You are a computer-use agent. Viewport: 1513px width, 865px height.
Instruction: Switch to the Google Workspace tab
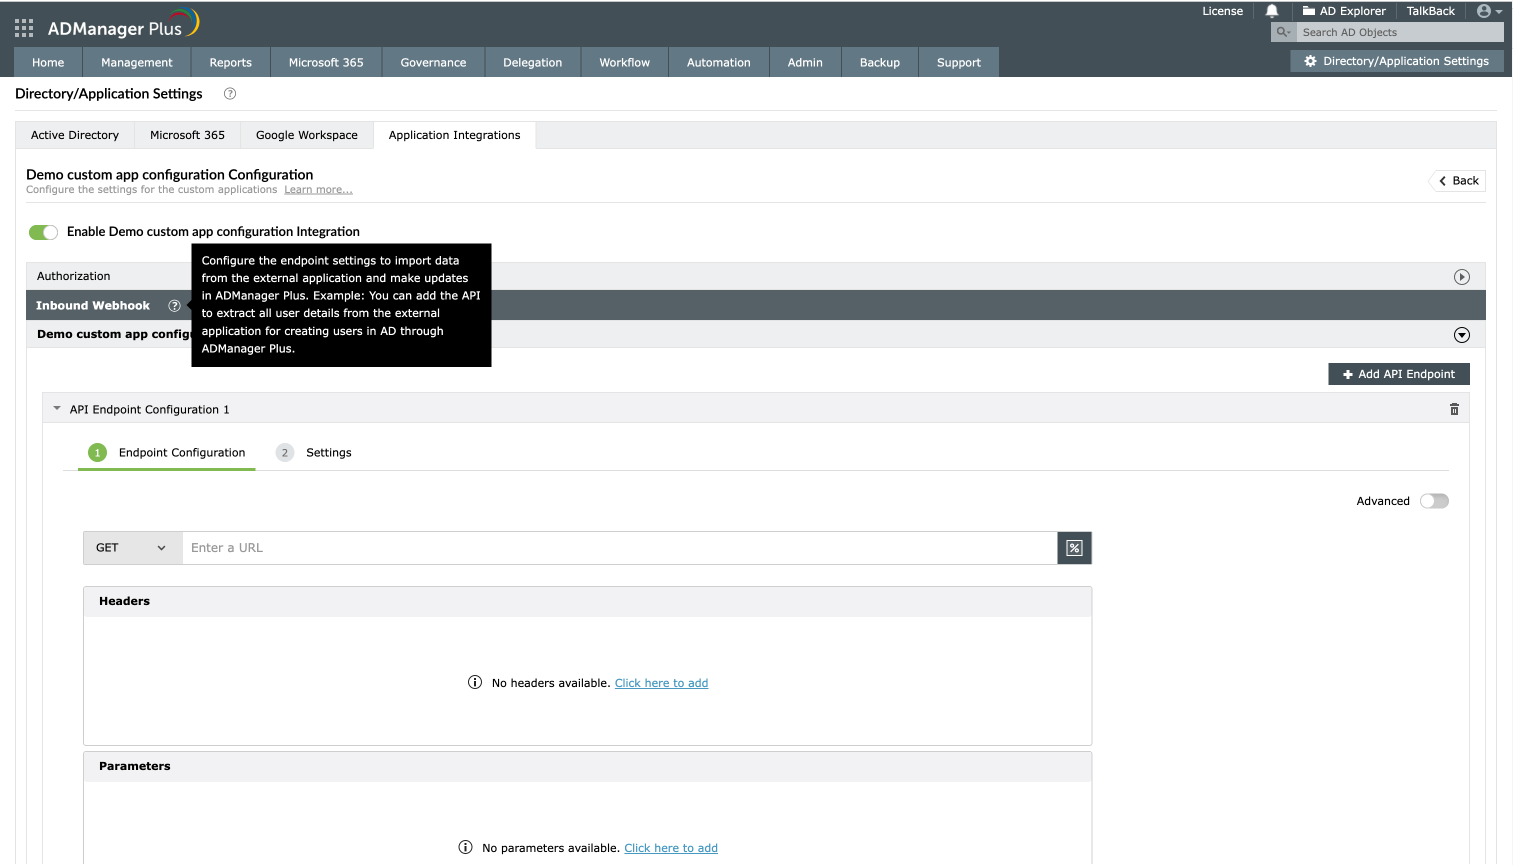pyautogui.click(x=306, y=134)
